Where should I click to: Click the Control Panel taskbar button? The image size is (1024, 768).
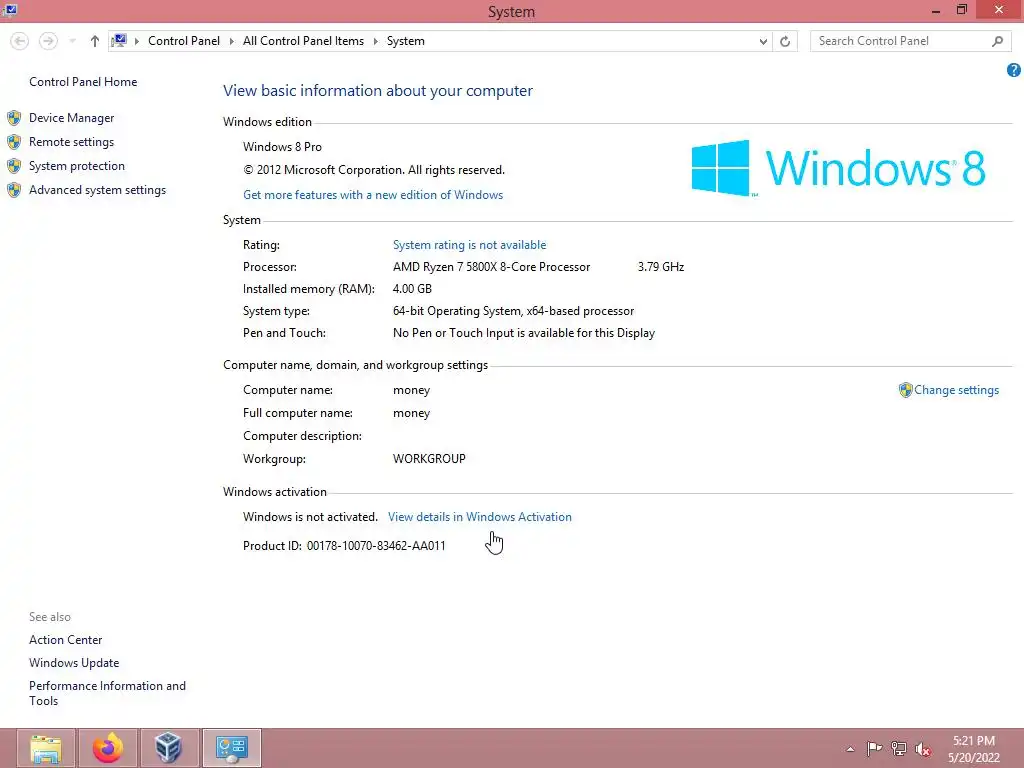click(x=232, y=748)
